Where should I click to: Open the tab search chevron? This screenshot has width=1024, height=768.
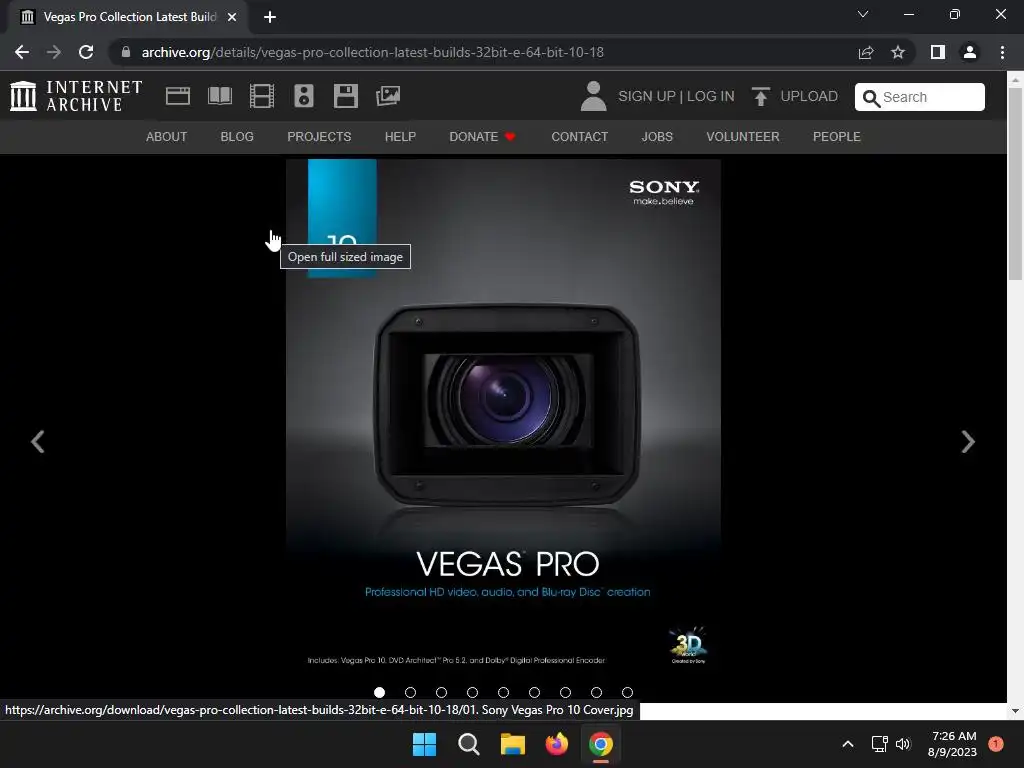click(x=863, y=14)
